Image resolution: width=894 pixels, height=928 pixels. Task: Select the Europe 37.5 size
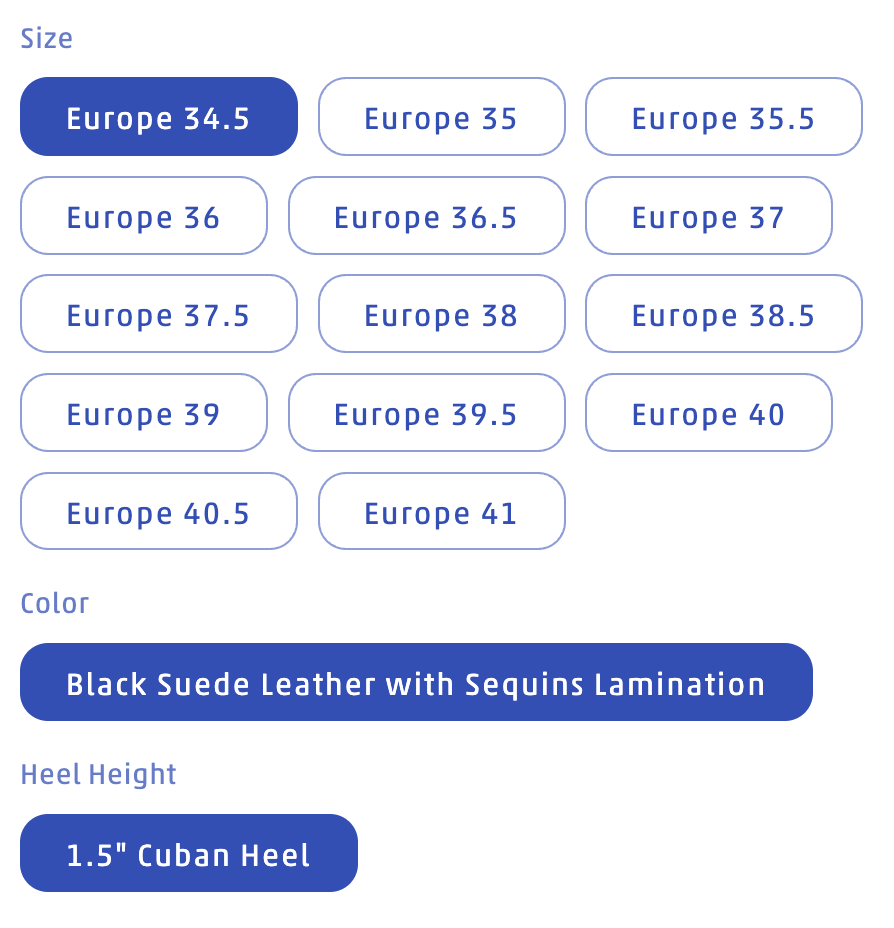[158, 314]
